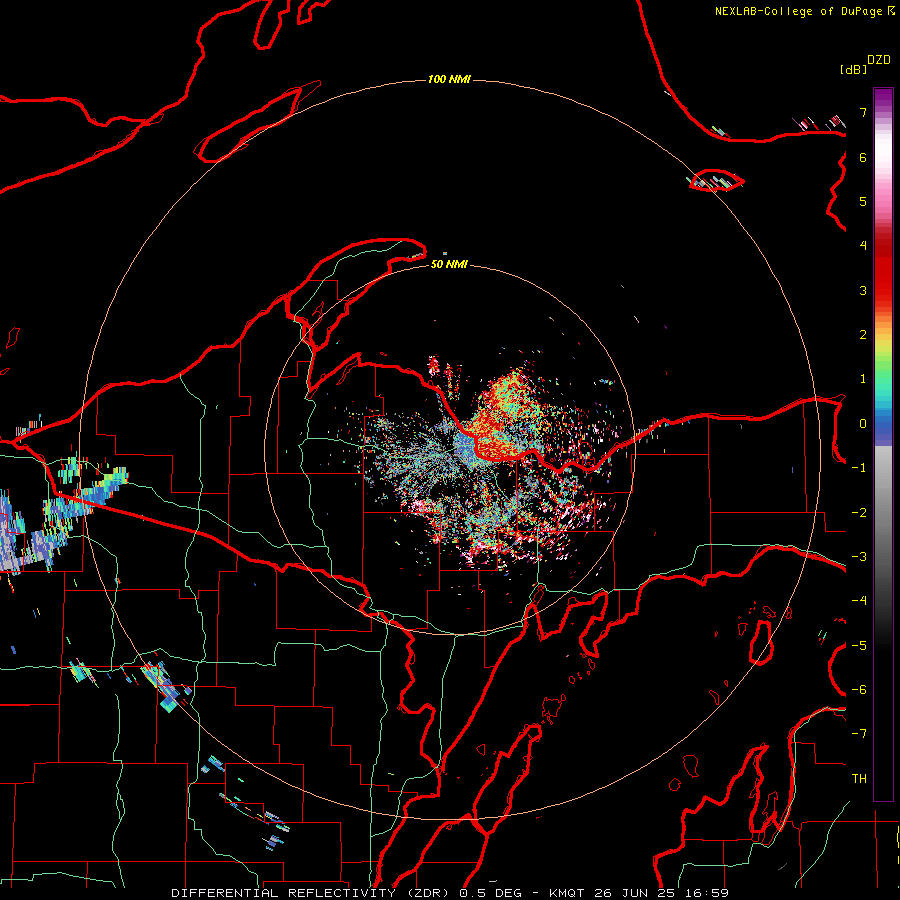Click the -2 value on color scale
The image size is (900, 900).
click(x=859, y=512)
